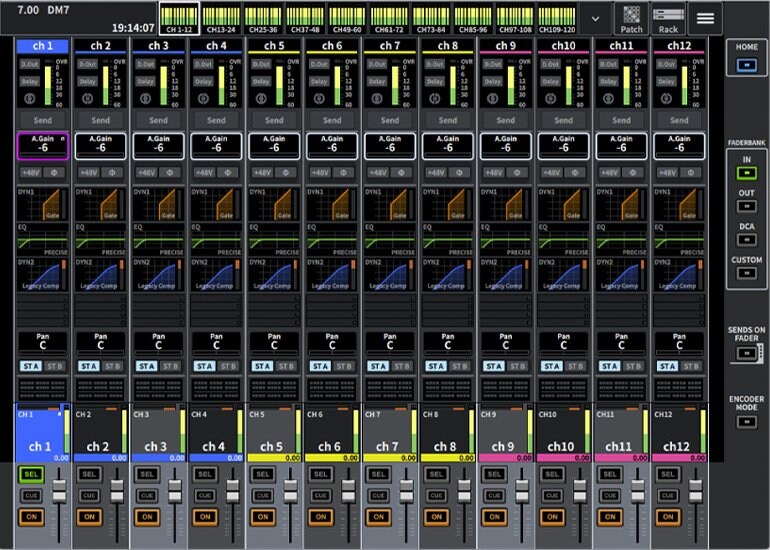
Task: Toggle Delay on ch 7
Action: coord(377,82)
